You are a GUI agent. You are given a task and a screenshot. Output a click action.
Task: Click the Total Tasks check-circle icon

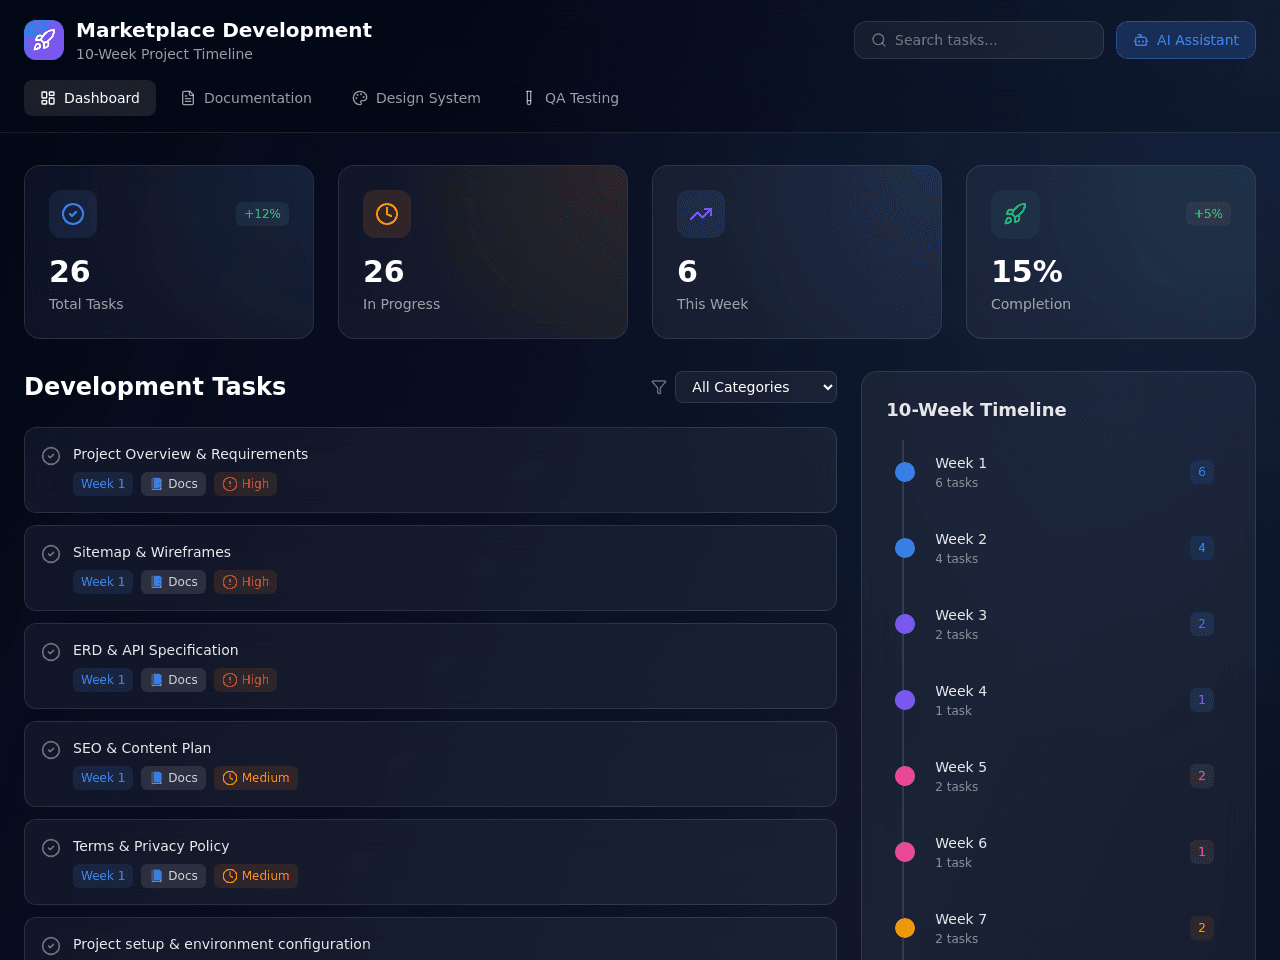click(73, 214)
